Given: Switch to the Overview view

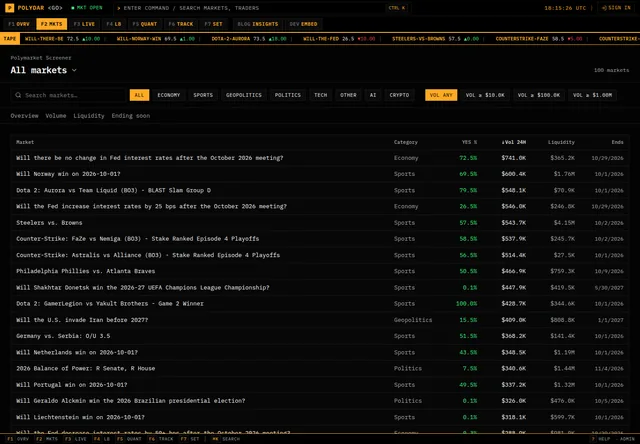Looking at the screenshot, I should tap(24, 116).
